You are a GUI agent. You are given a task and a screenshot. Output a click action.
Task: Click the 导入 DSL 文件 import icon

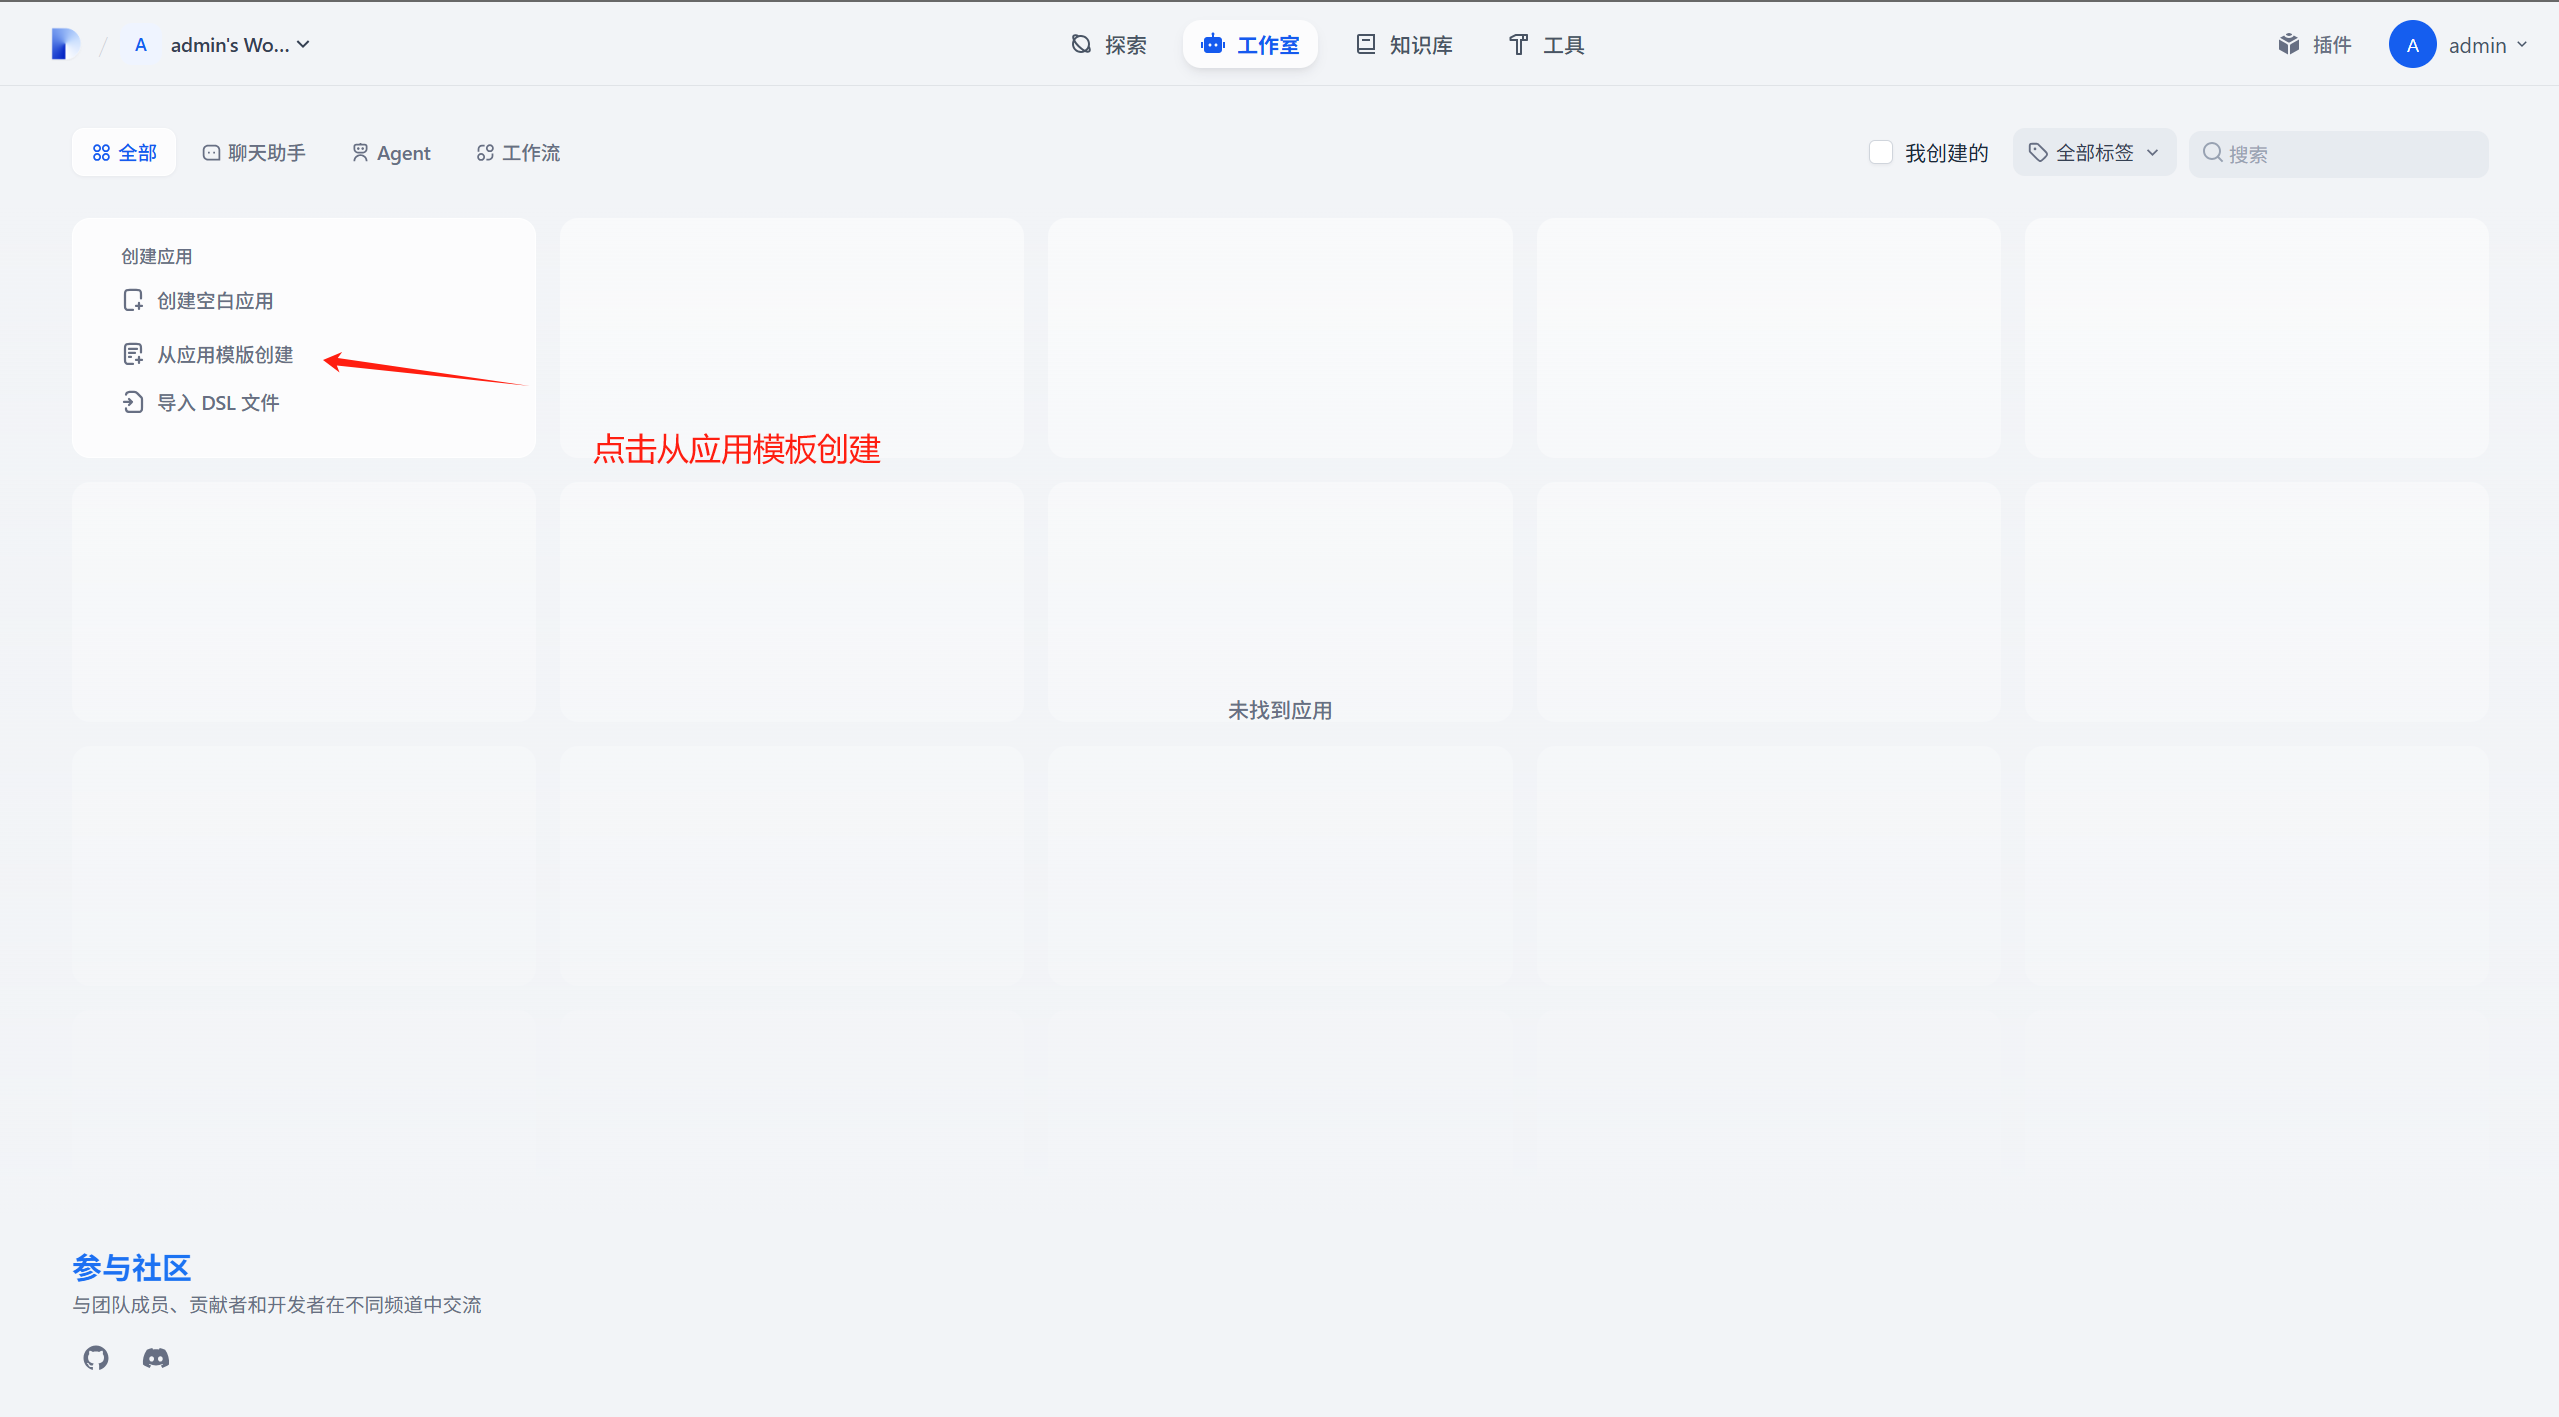coord(133,402)
